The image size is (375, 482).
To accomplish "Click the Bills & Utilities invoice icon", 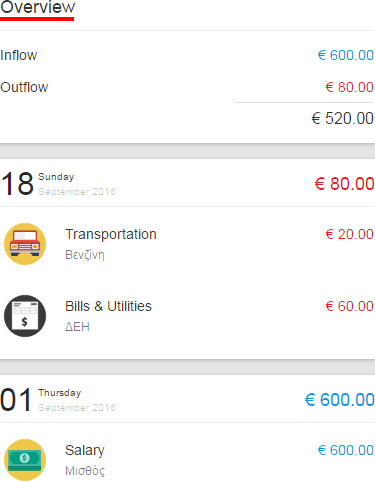I will pos(25,316).
